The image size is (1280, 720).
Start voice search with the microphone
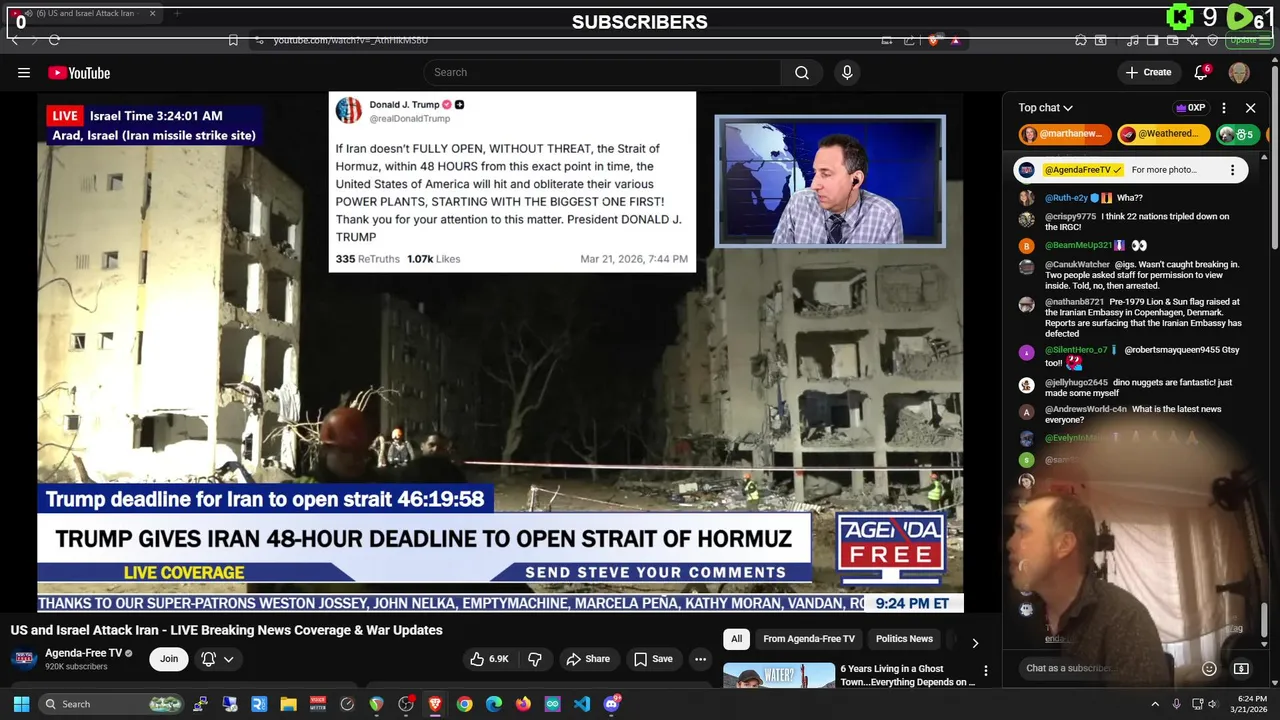pos(847,72)
